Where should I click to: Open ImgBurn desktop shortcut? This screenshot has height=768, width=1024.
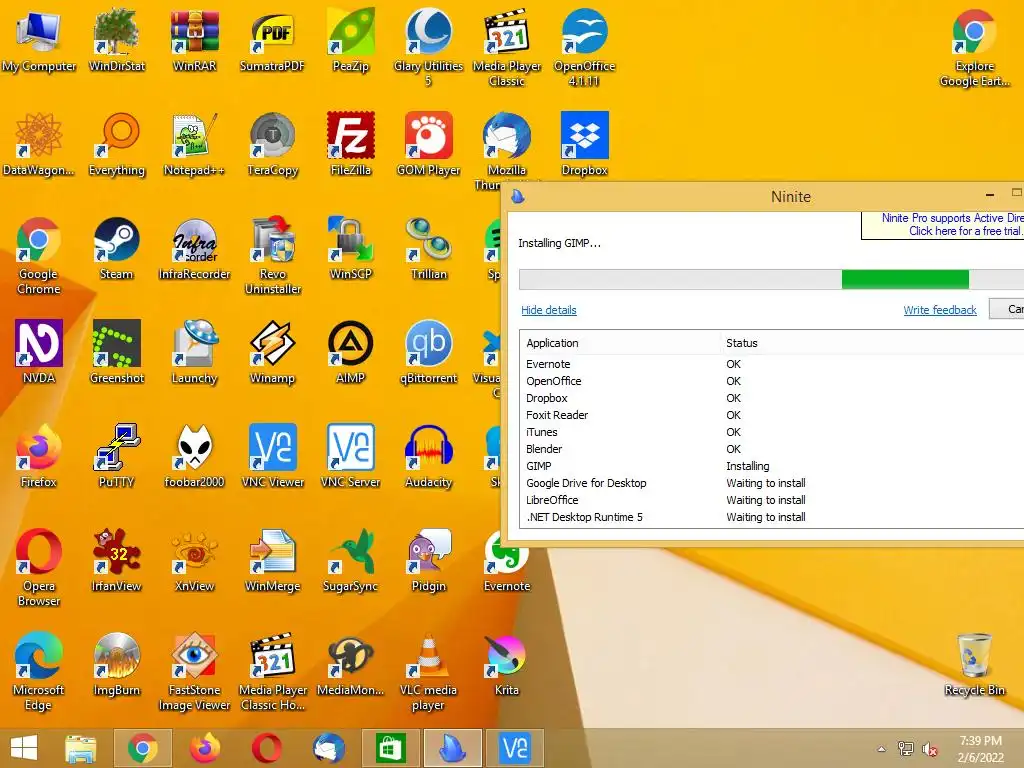[x=116, y=664]
